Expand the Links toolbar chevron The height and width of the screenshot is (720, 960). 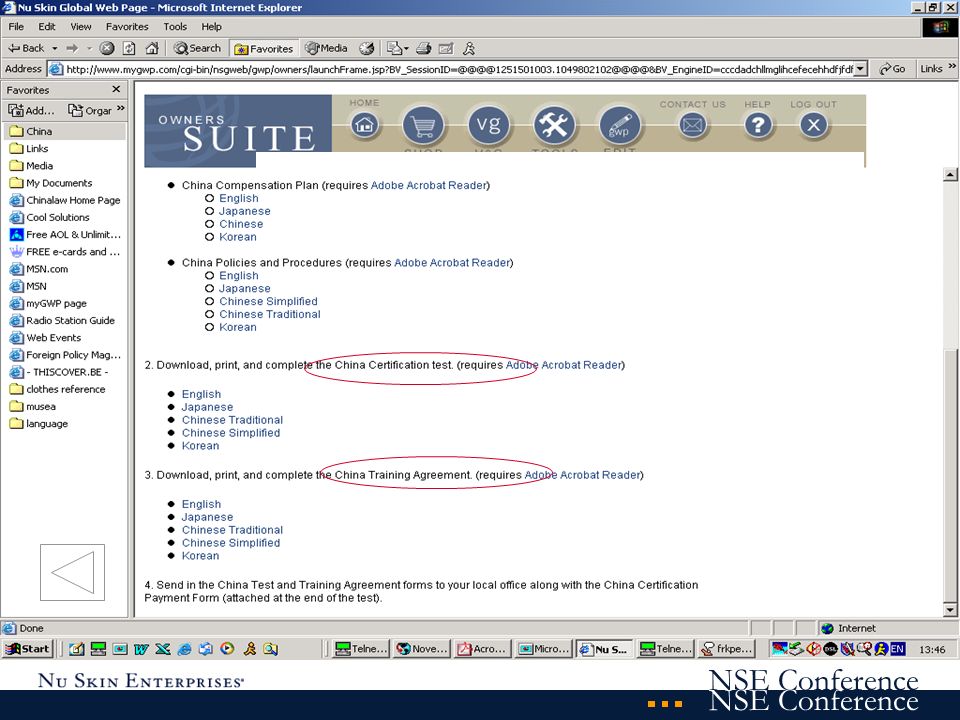[x=952, y=66]
